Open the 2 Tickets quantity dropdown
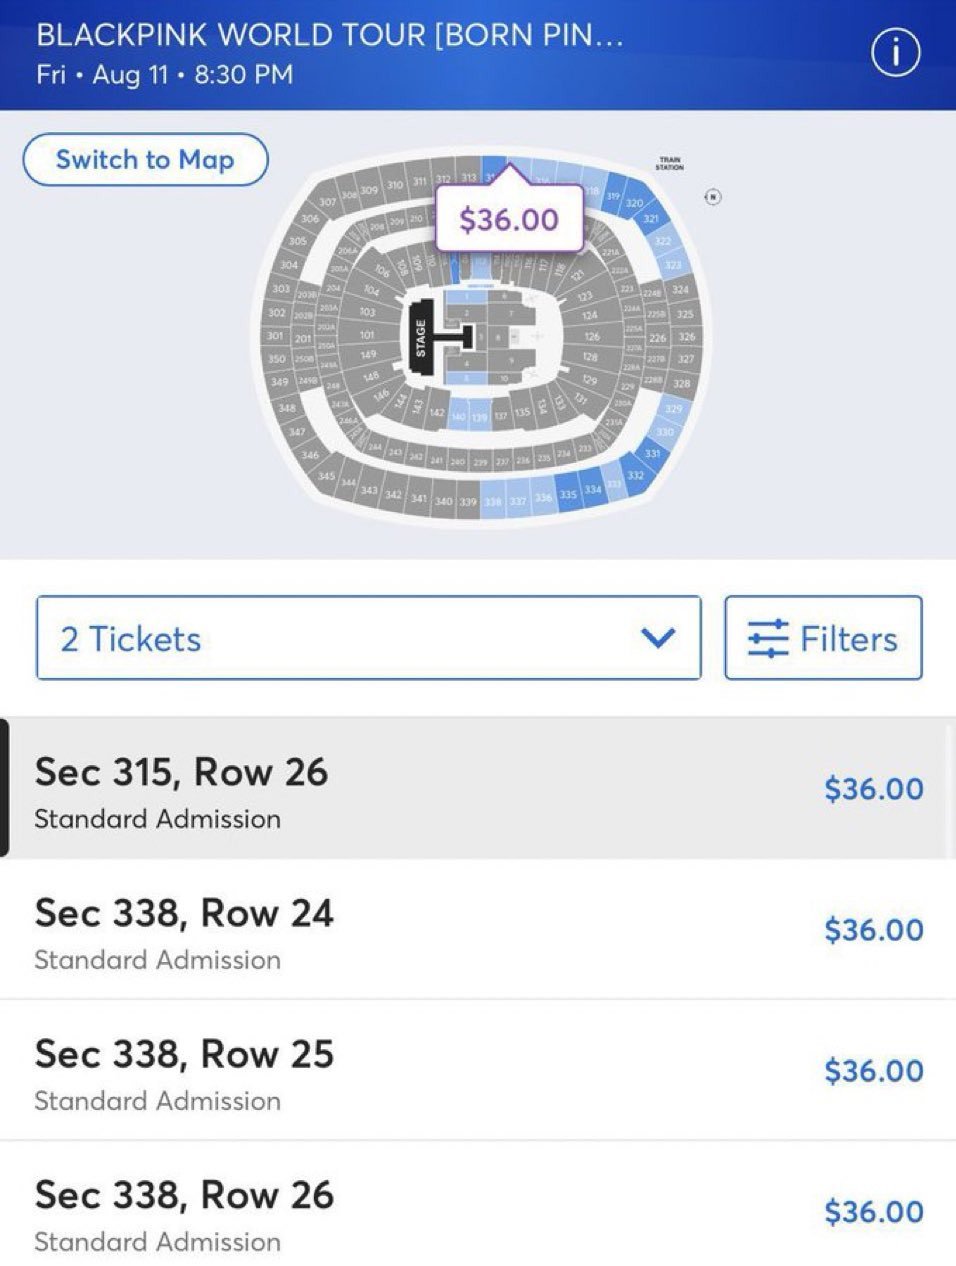 pyautogui.click(x=368, y=638)
